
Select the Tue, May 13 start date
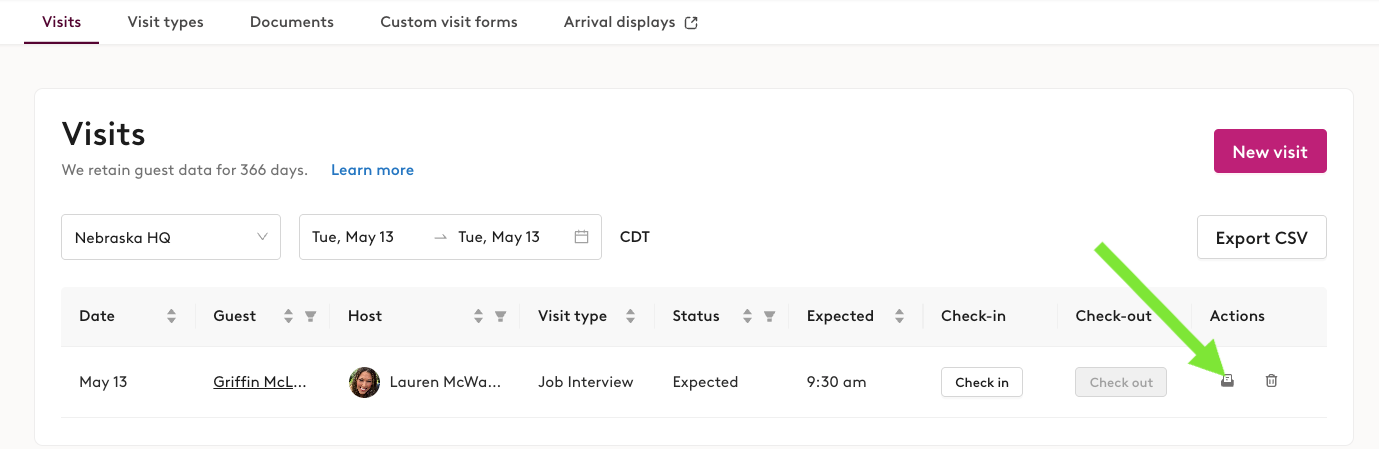353,237
